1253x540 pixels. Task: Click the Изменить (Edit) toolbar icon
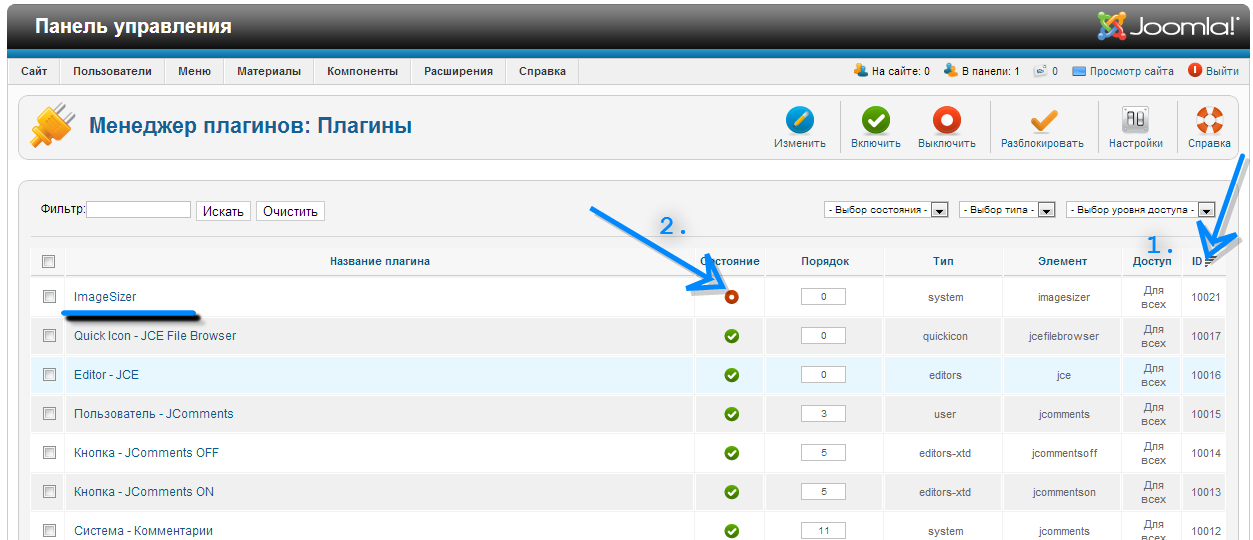pyautogui.click(x=799, y=121)
